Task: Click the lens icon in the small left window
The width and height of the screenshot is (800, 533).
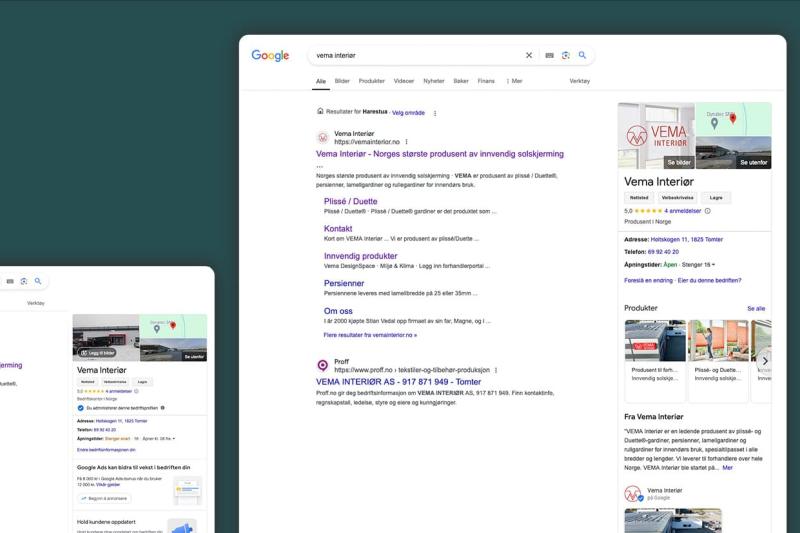Action: tap(23, 281)
